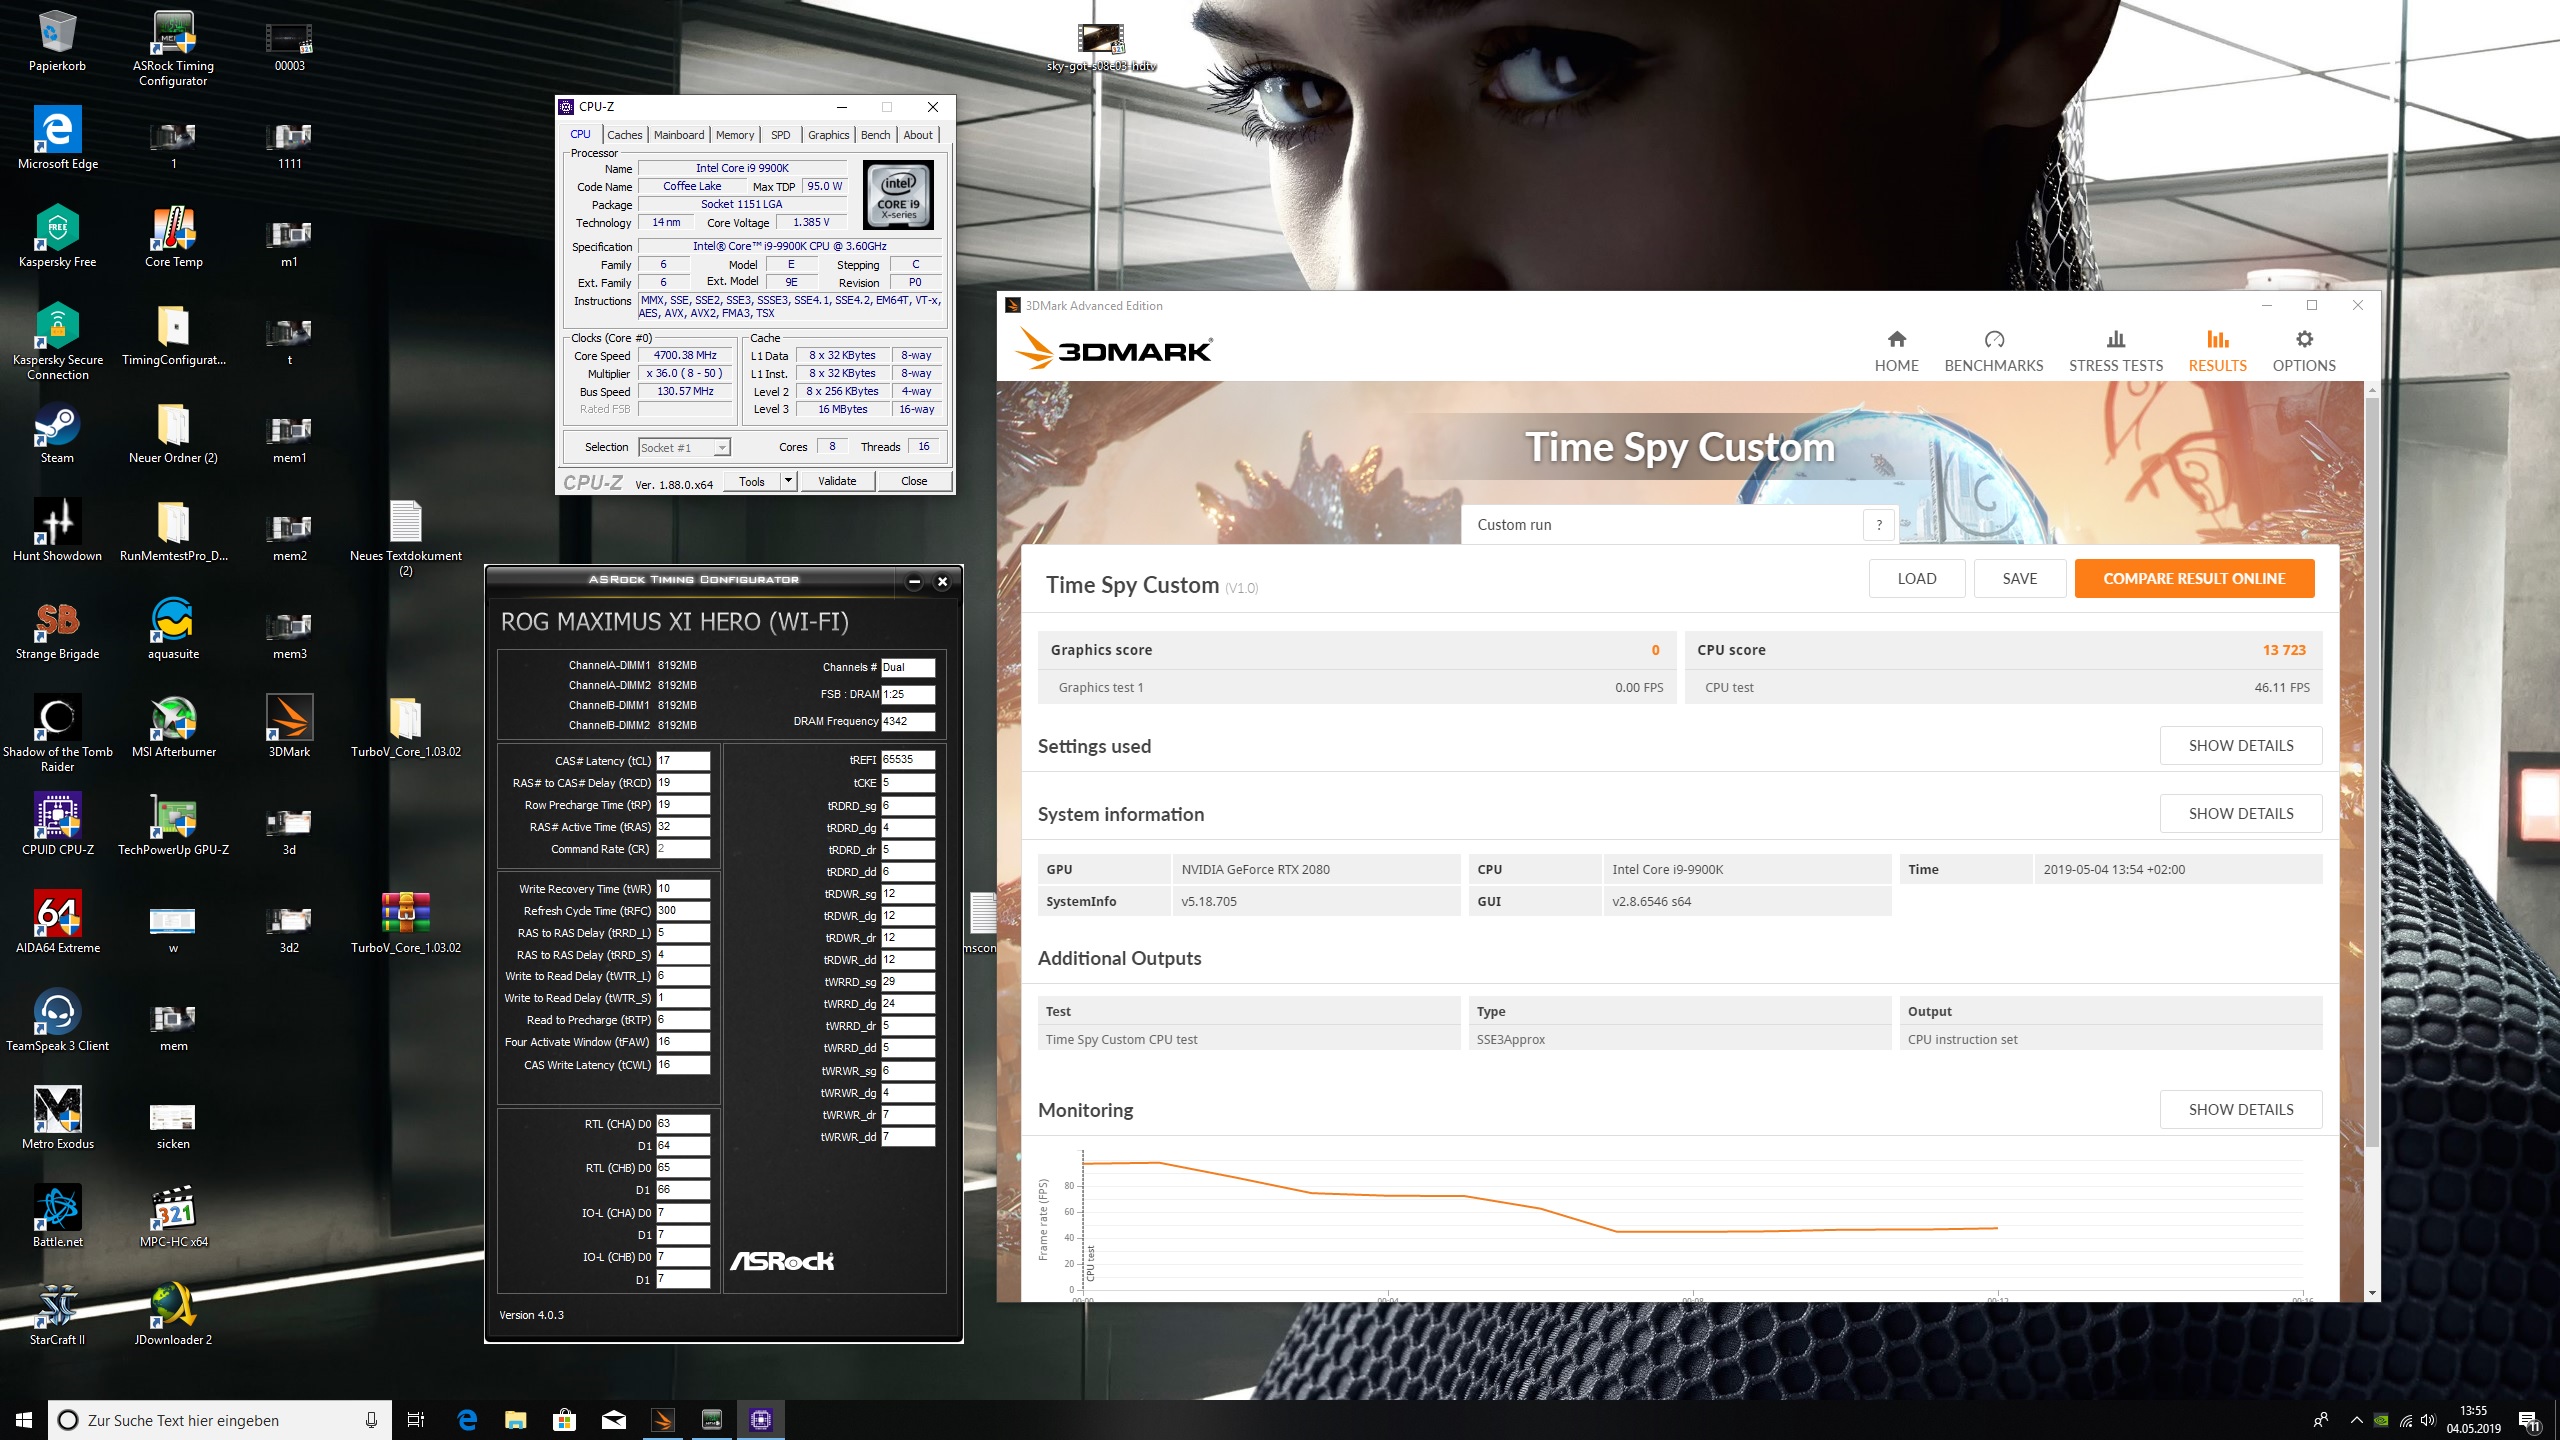Expand CPU-Z Socket #1 selection dropdown
Image resolution: width=2560 pixels, height=1440 pixels.
point(722,448)
